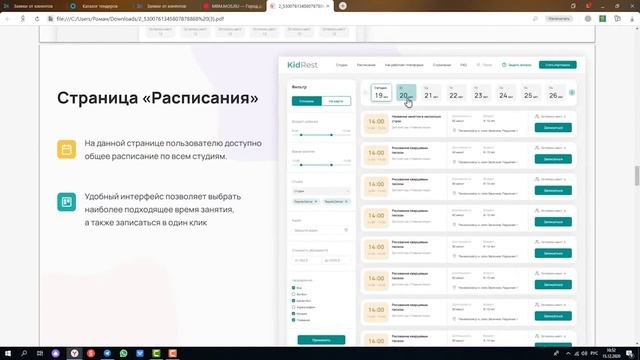Toggle the "Хореография" checkbox

(x=293, y=307)
